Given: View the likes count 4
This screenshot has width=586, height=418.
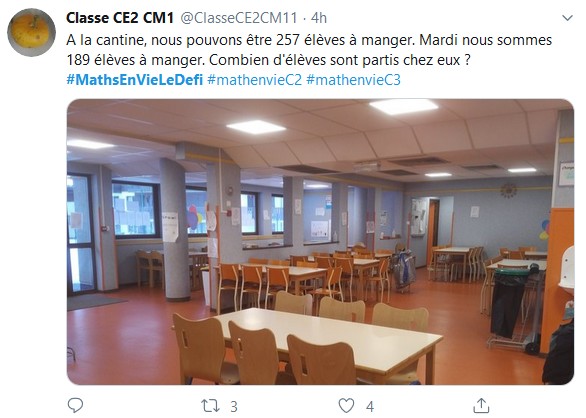Looking at the screenshot, I should tap(370, 406).
